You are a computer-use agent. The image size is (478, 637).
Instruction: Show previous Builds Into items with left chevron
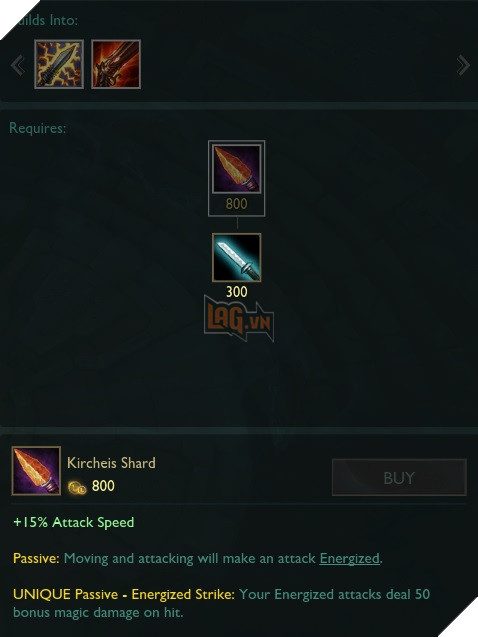pos(18,65)
